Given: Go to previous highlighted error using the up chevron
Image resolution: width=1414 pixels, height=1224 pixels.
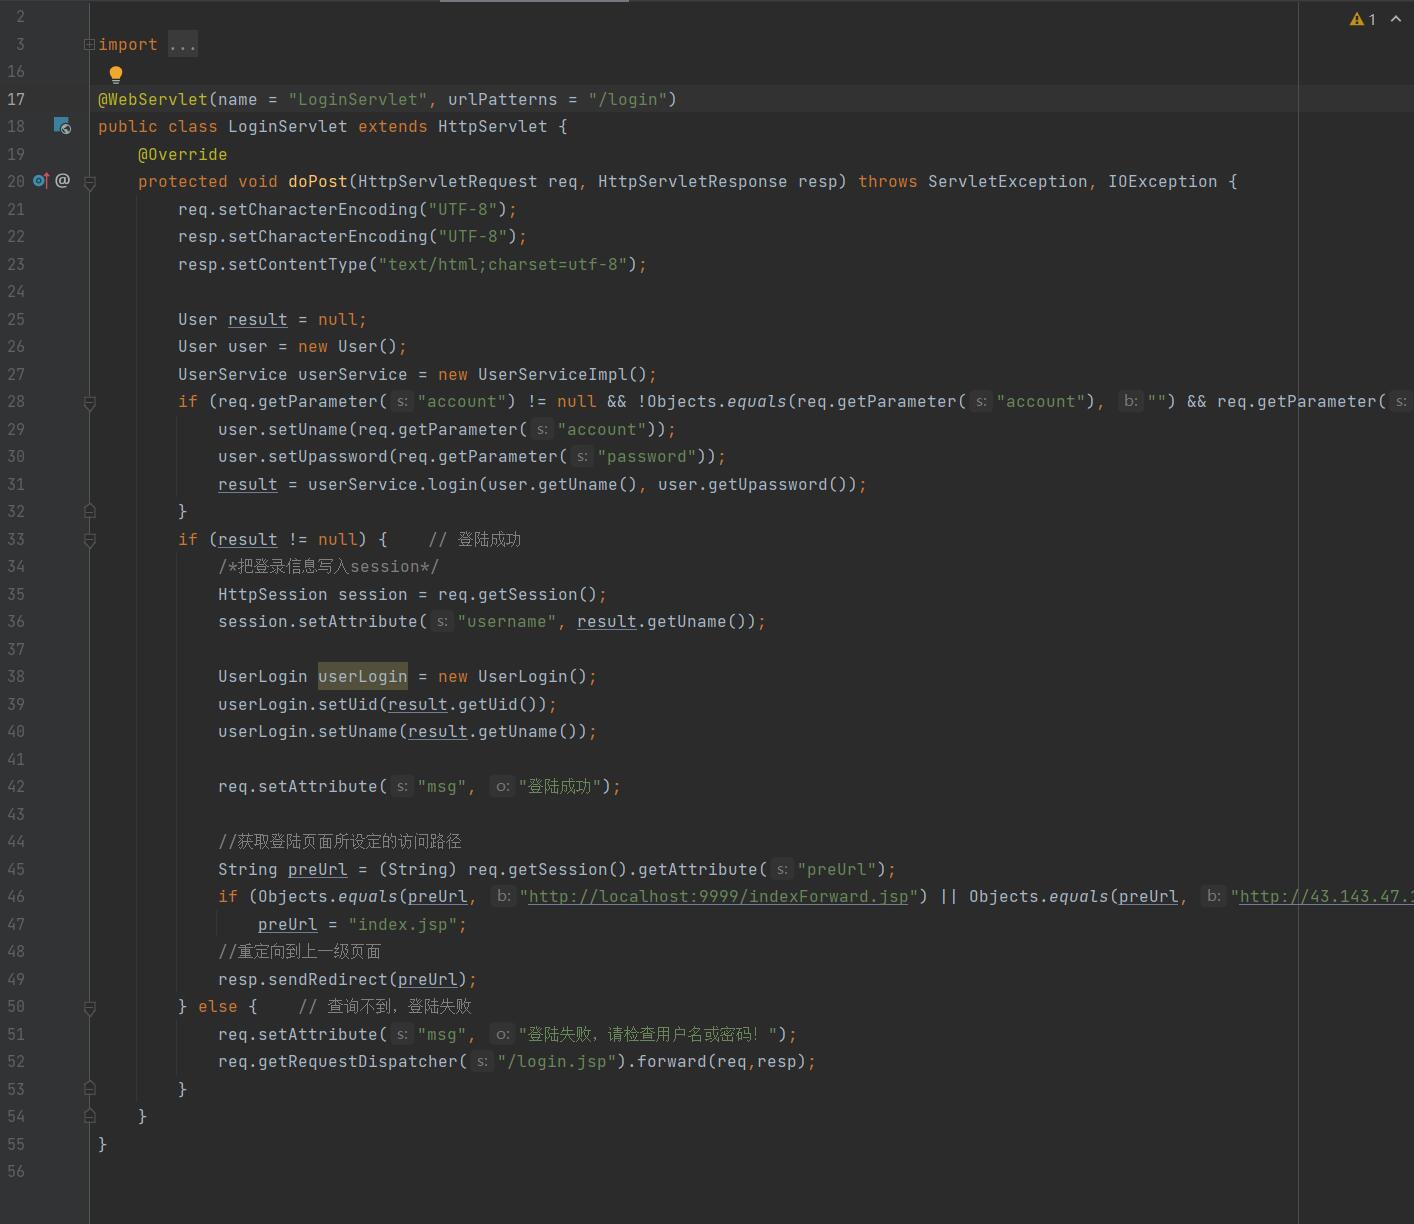Looking at the screenshot, I should click(x=1396, y=19).
